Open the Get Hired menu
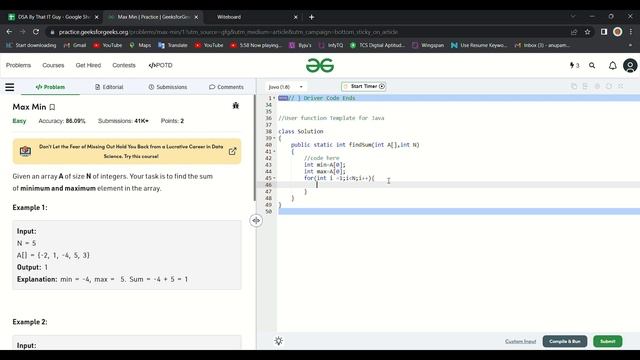This screenshot has height=360, width=640. point(88,65)
